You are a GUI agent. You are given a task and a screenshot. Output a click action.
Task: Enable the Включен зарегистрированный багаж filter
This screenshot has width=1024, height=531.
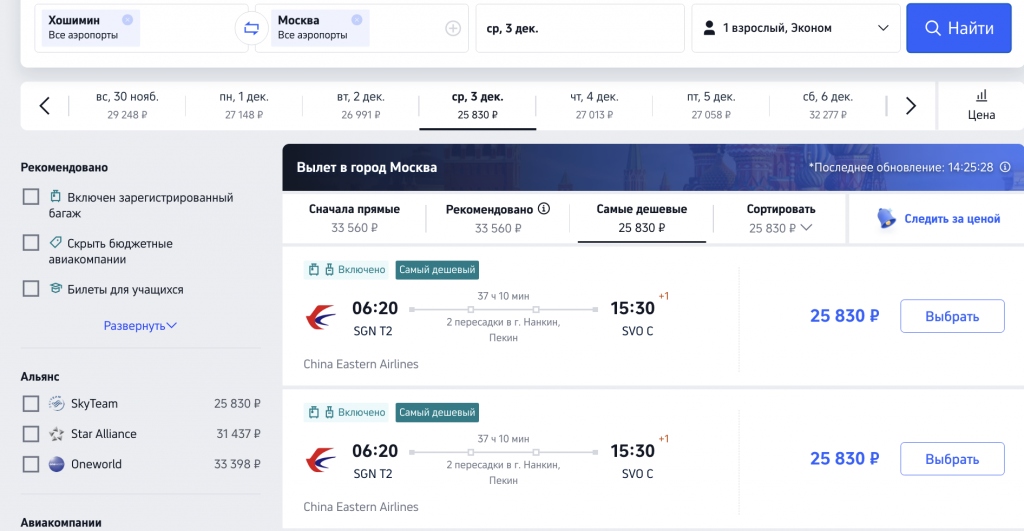point(31,197)
